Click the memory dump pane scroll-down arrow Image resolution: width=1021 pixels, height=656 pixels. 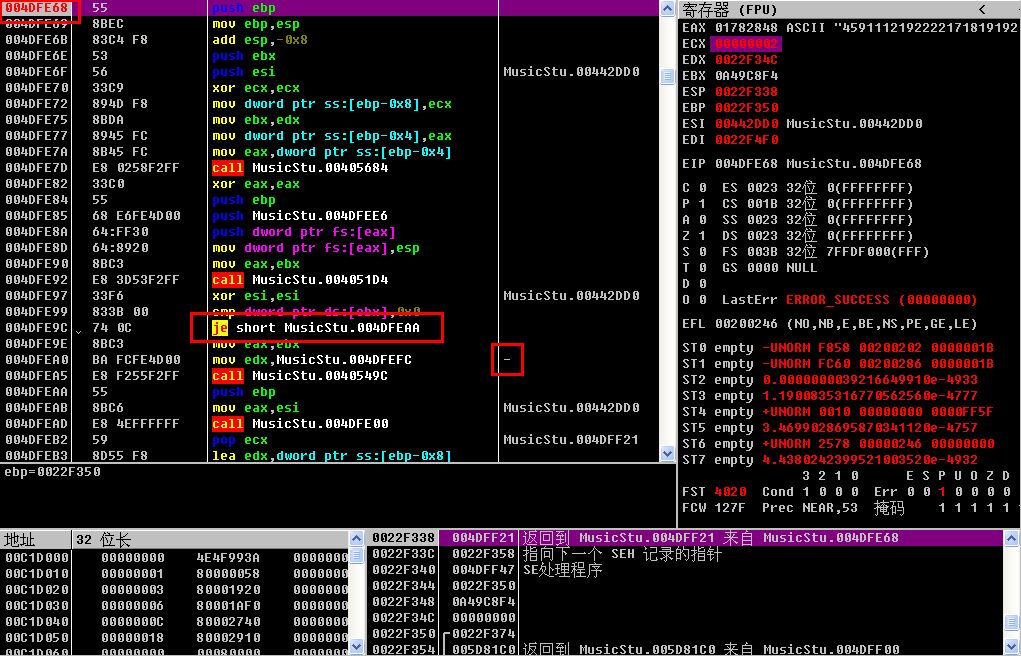click(x=356, y=646)
